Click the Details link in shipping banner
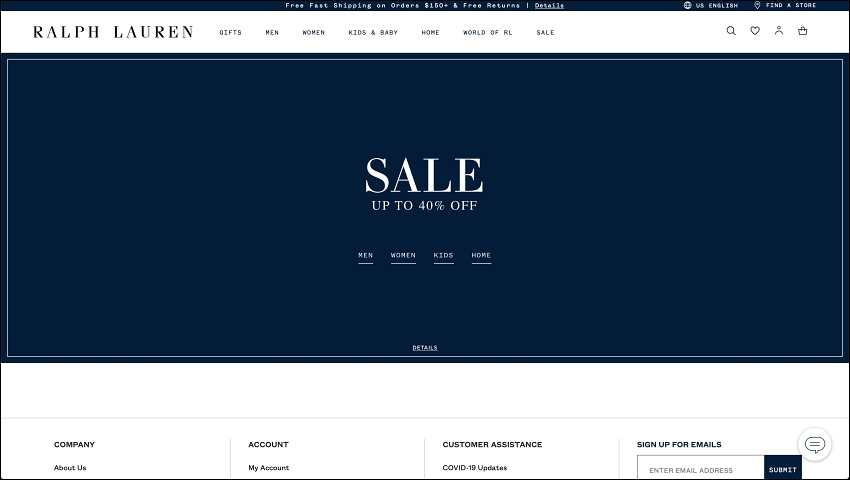 pyautogui.click(x=549, y=5)
